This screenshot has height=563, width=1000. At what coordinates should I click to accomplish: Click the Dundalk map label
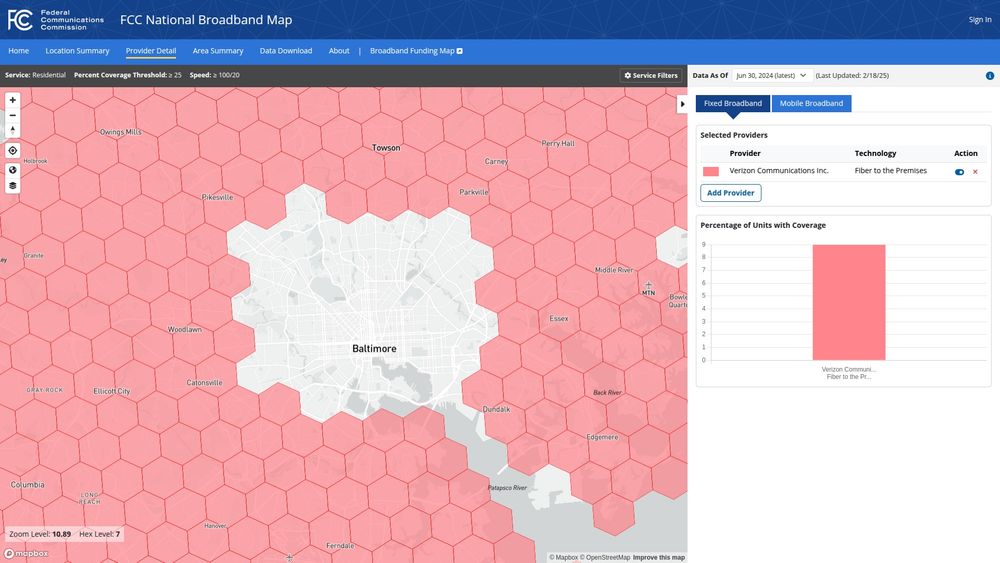(x=496, y=409)
